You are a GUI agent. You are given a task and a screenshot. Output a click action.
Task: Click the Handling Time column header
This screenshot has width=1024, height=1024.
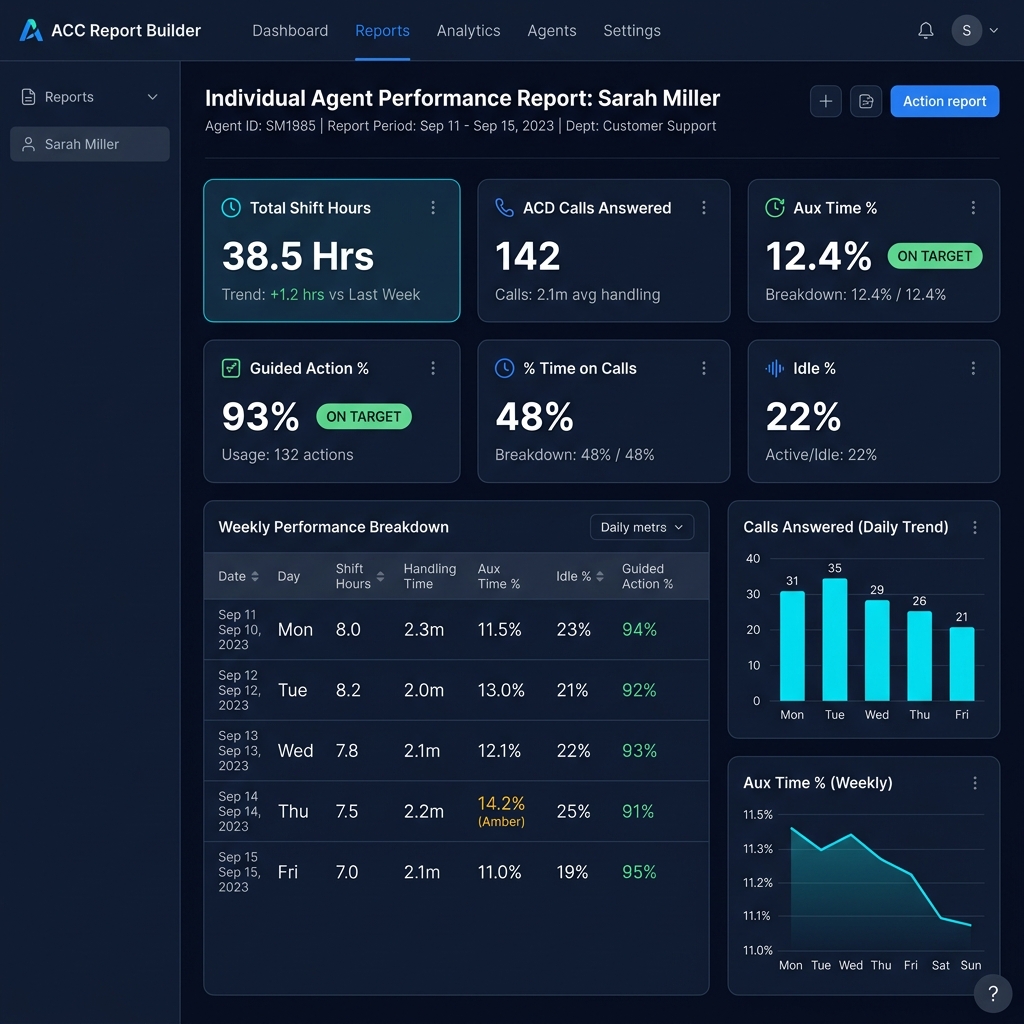coord(430,576)
